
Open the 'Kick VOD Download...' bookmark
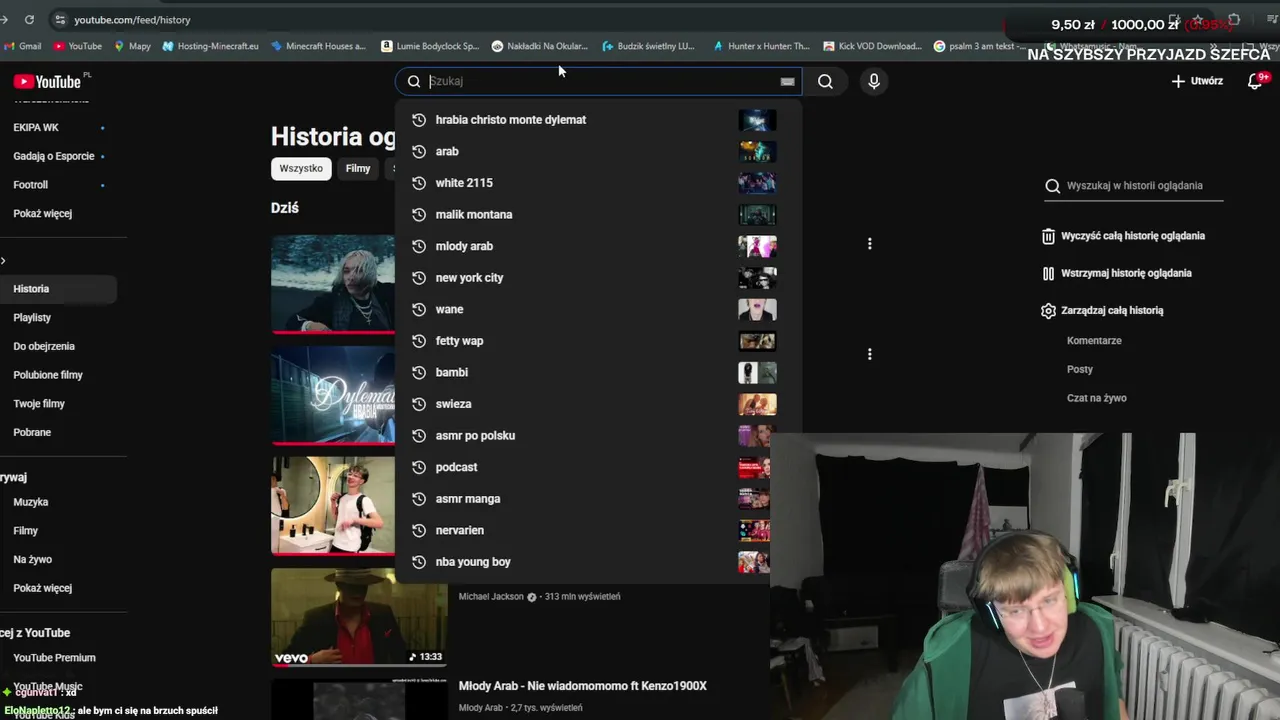pyautogui.click(x=872, y=46)
